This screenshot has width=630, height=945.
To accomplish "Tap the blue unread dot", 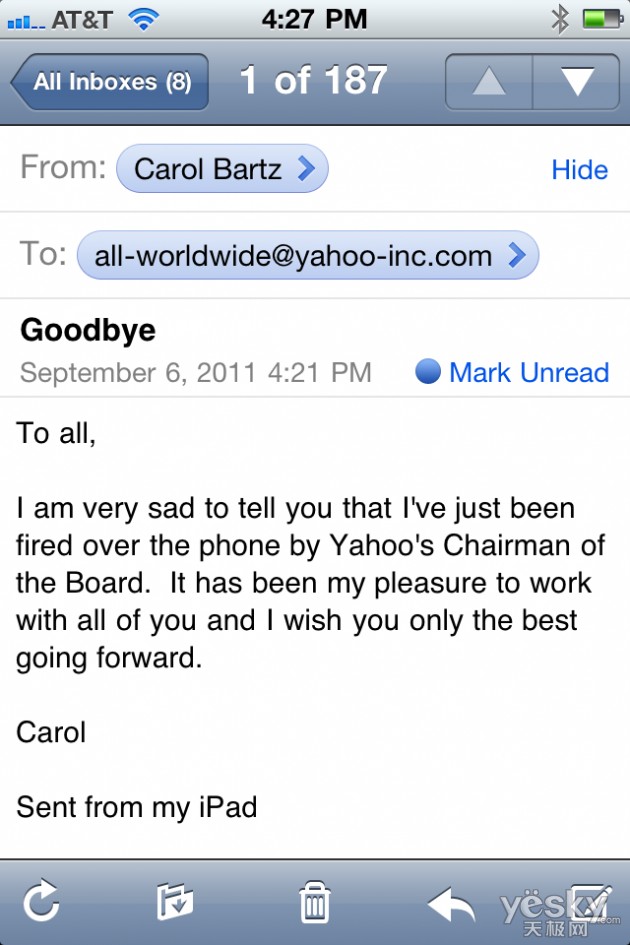I will pyautogui.click(x=428, y=371).
